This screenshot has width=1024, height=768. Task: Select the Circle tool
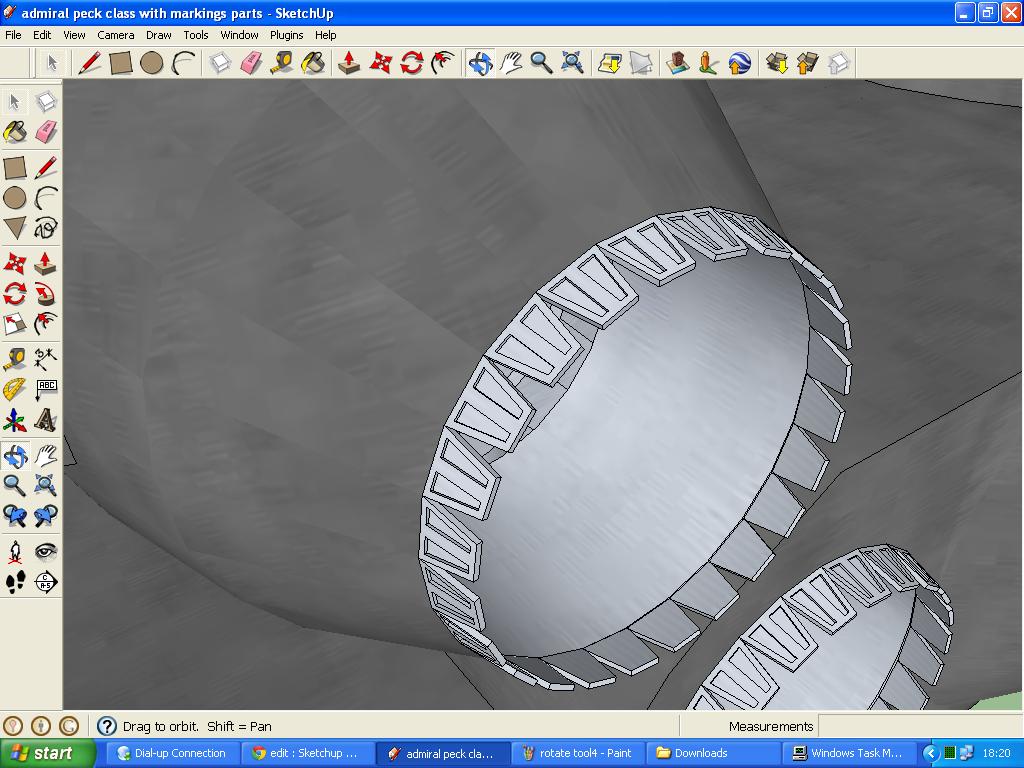coord(150,63)
